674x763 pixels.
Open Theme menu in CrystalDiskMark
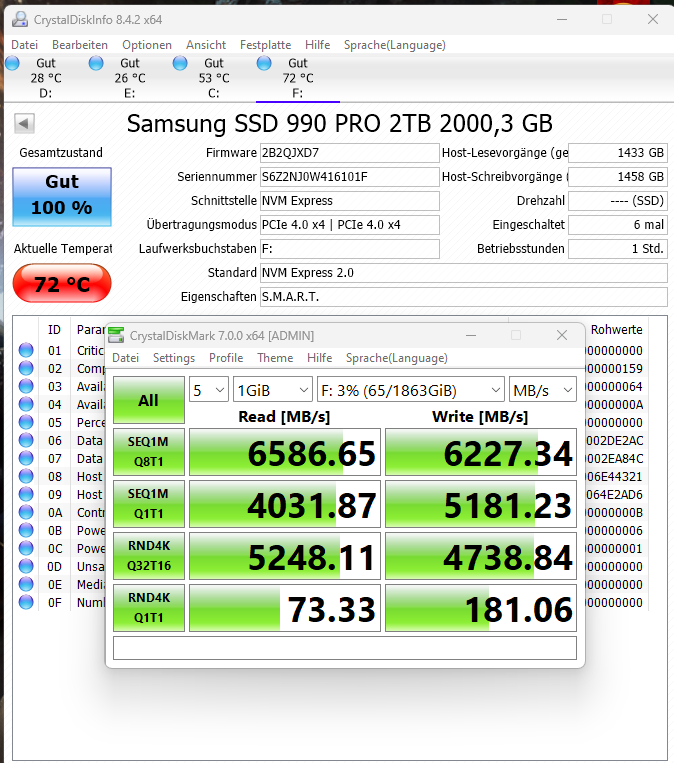point(275,358)
